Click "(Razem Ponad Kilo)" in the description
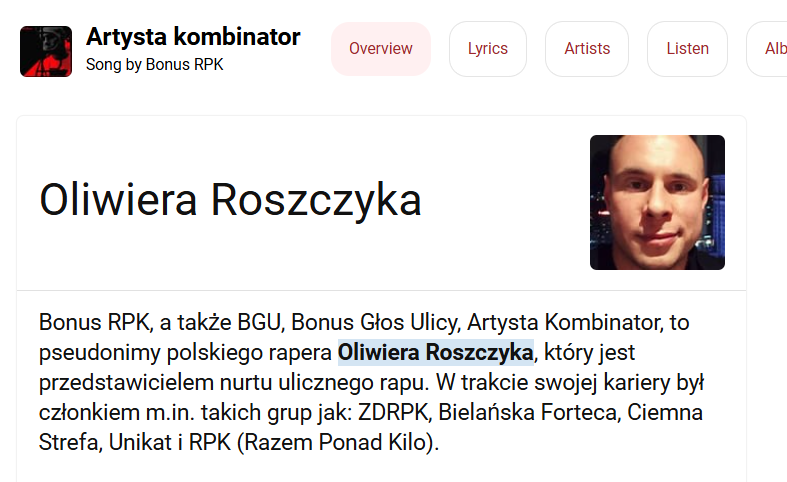787x482 pixels. pyautogui.click(x=339, y=442)
